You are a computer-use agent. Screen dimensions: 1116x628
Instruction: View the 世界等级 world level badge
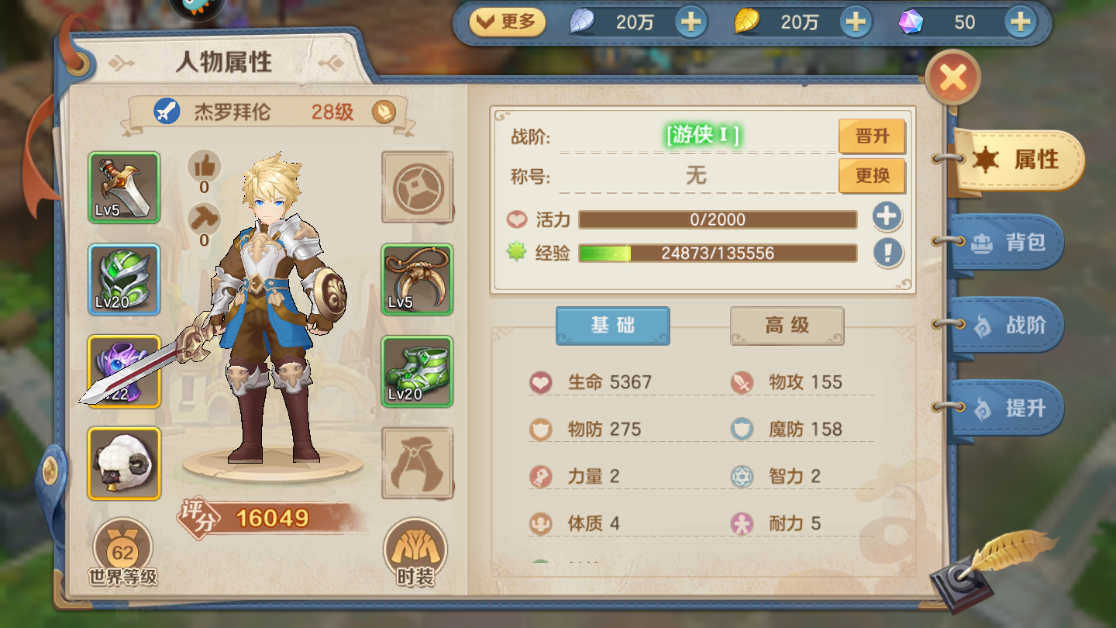pyautogui.click(x=122, y=553)
